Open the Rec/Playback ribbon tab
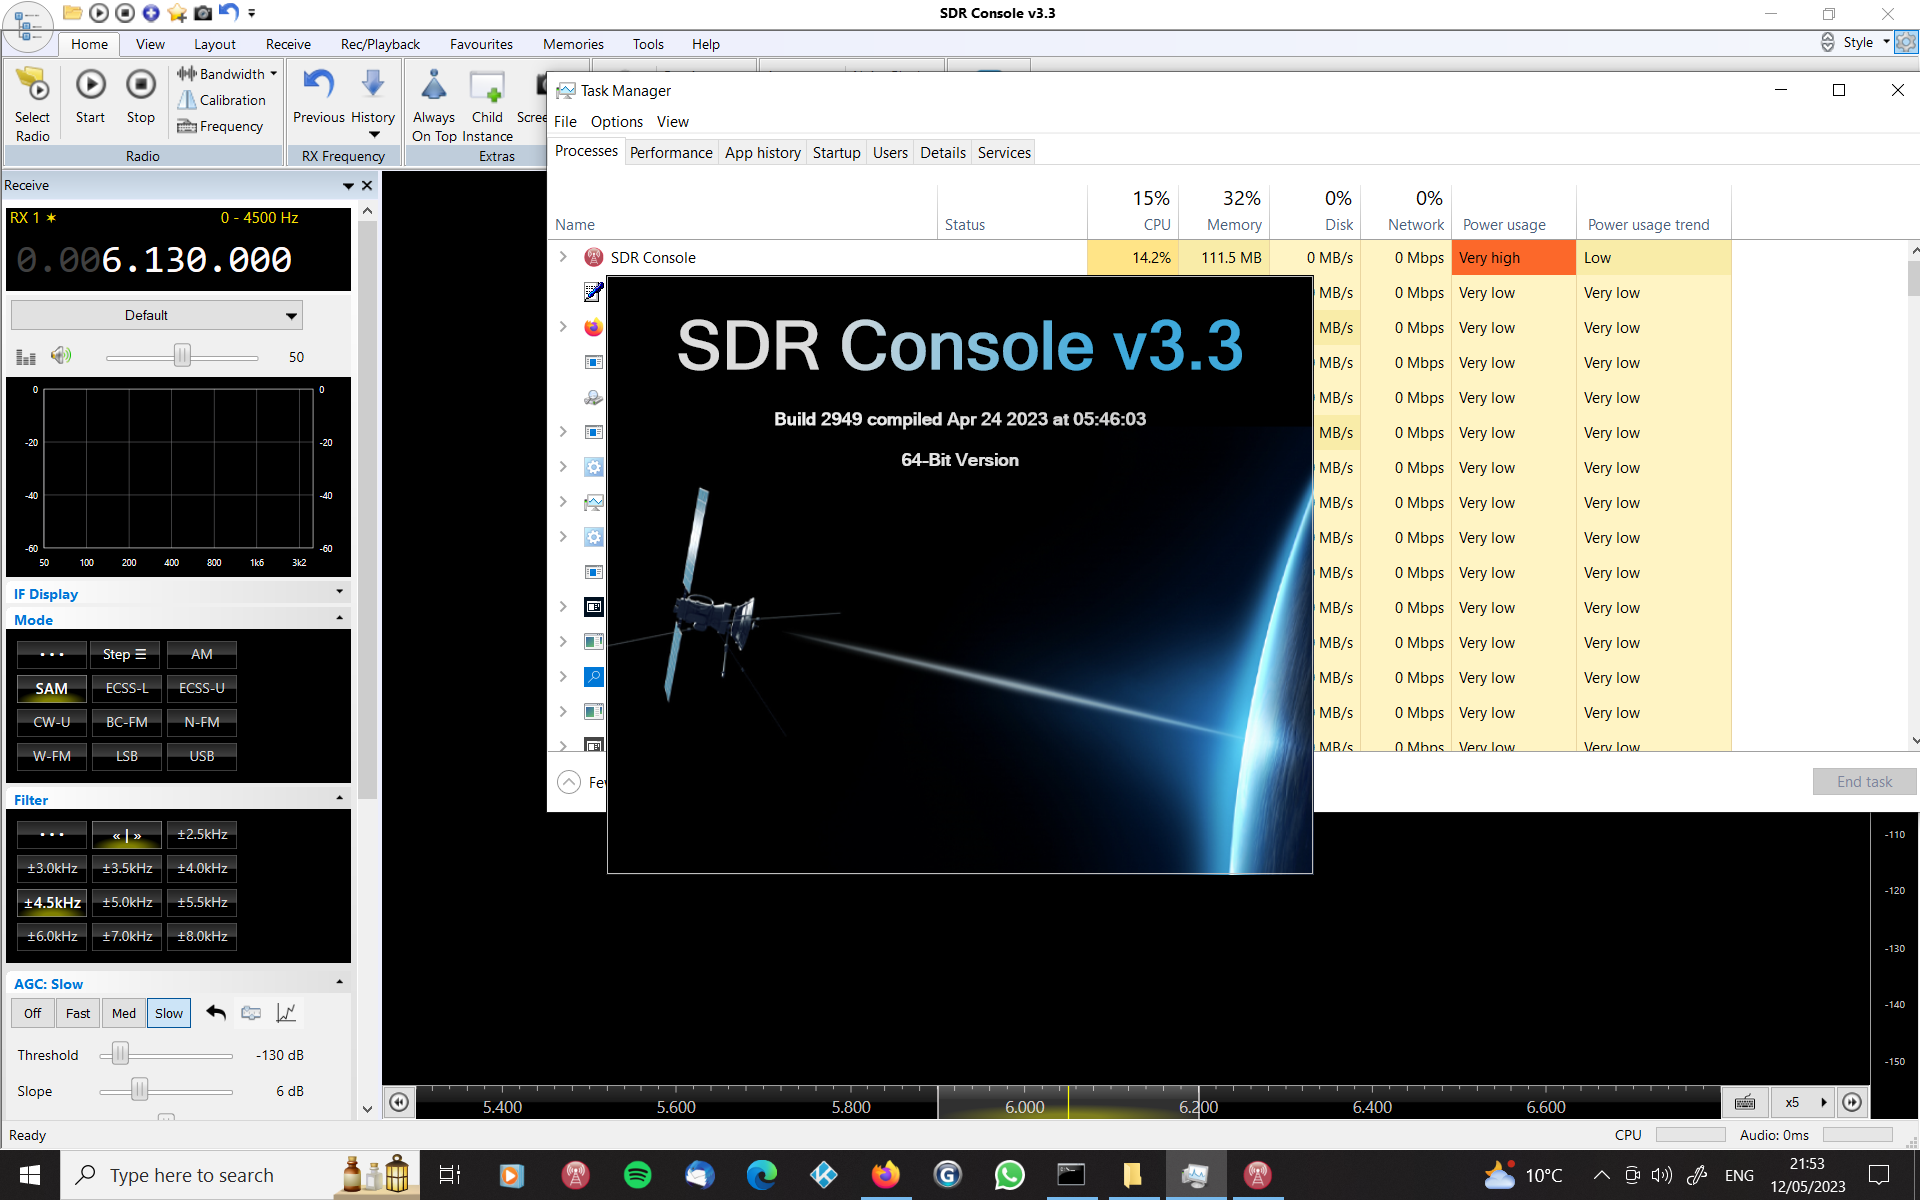The width and height of the screenshot is (1920, 1200). pyautogui.click(x=380, y=44)
